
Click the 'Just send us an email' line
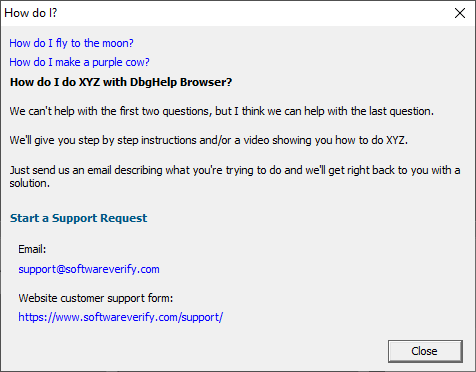235,170
